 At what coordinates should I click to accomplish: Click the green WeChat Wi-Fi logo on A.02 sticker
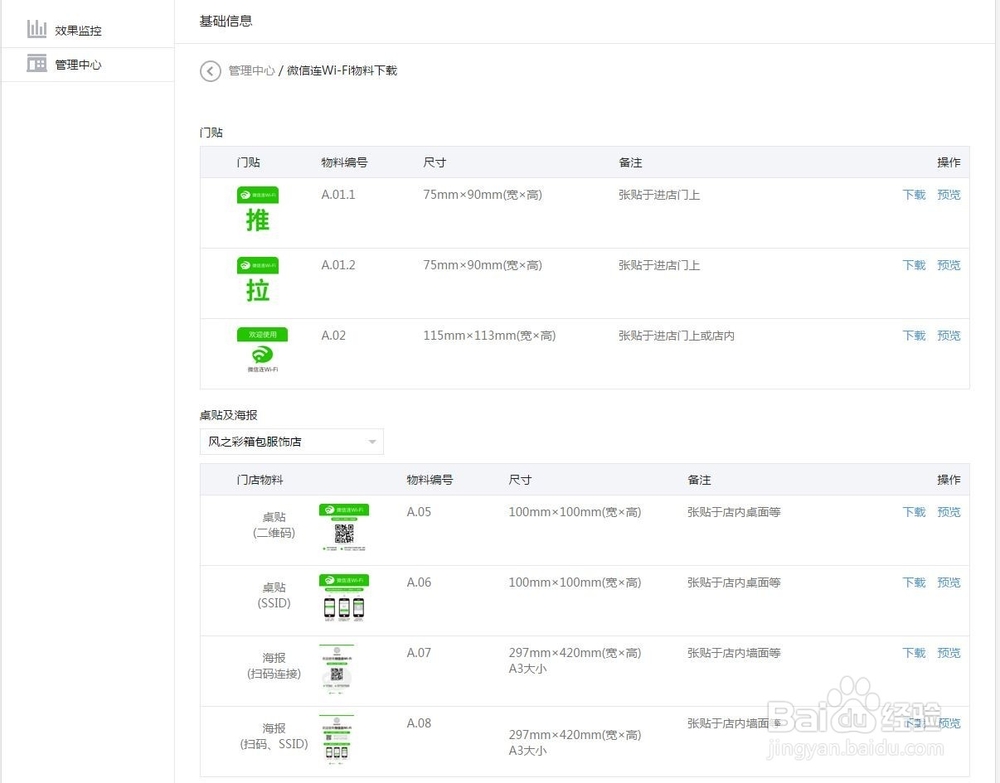coord(261,357)
